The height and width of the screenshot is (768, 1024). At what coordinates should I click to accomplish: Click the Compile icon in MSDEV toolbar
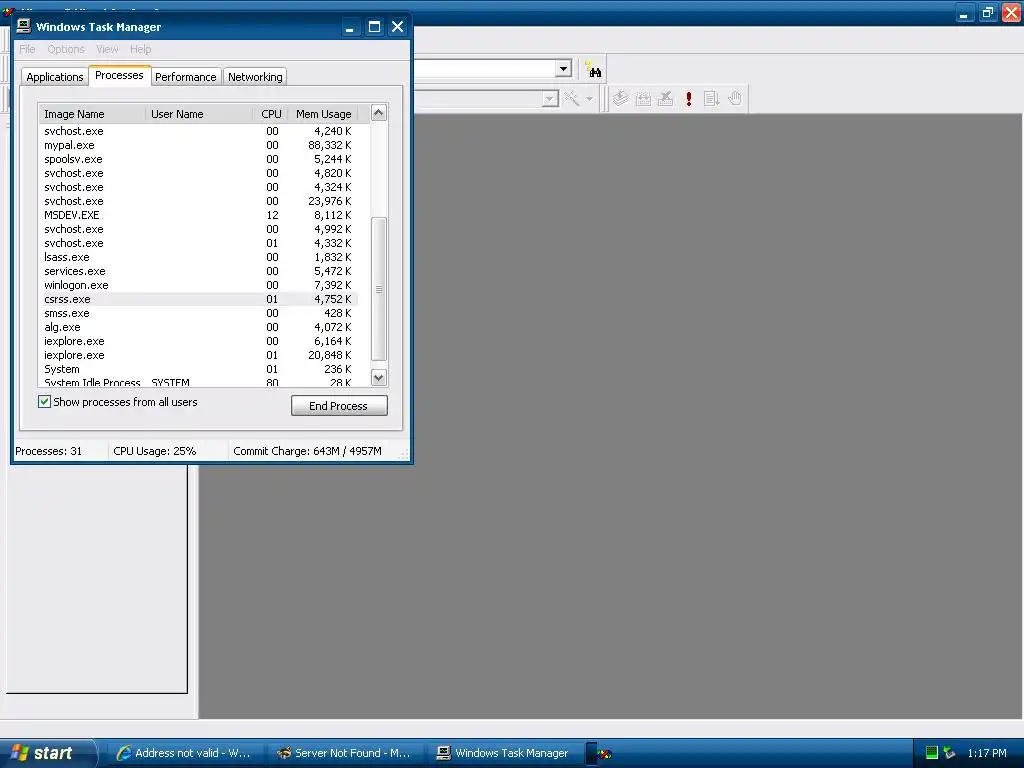click(620, 99)
